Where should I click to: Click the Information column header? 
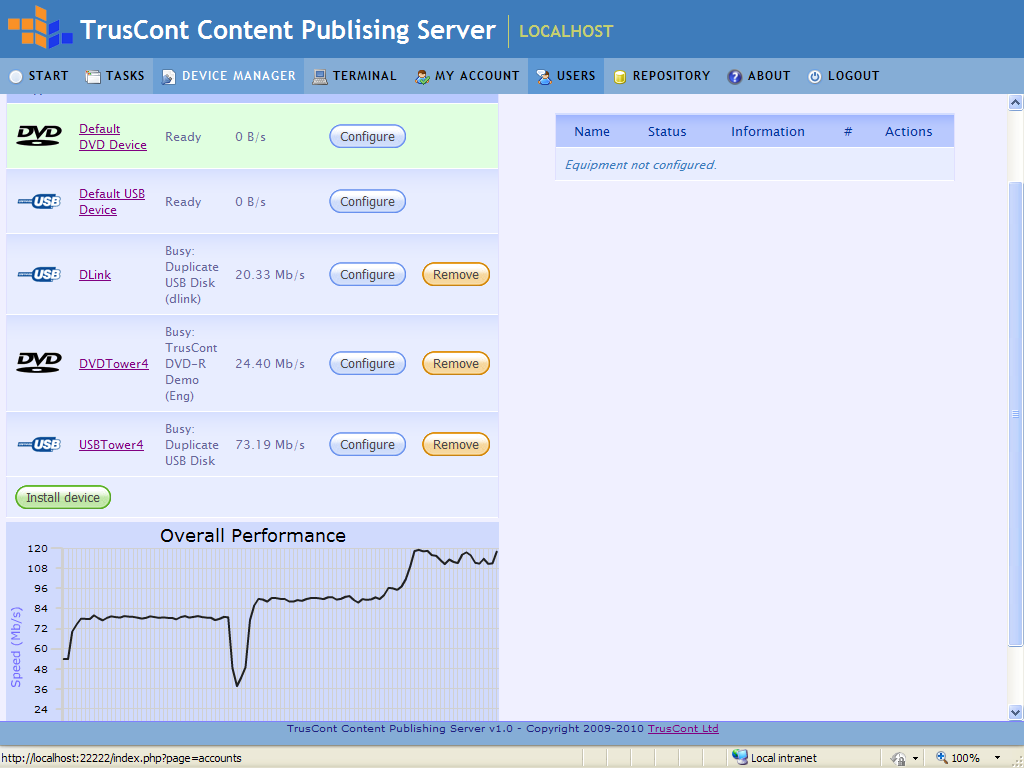(x=767, y=131)
